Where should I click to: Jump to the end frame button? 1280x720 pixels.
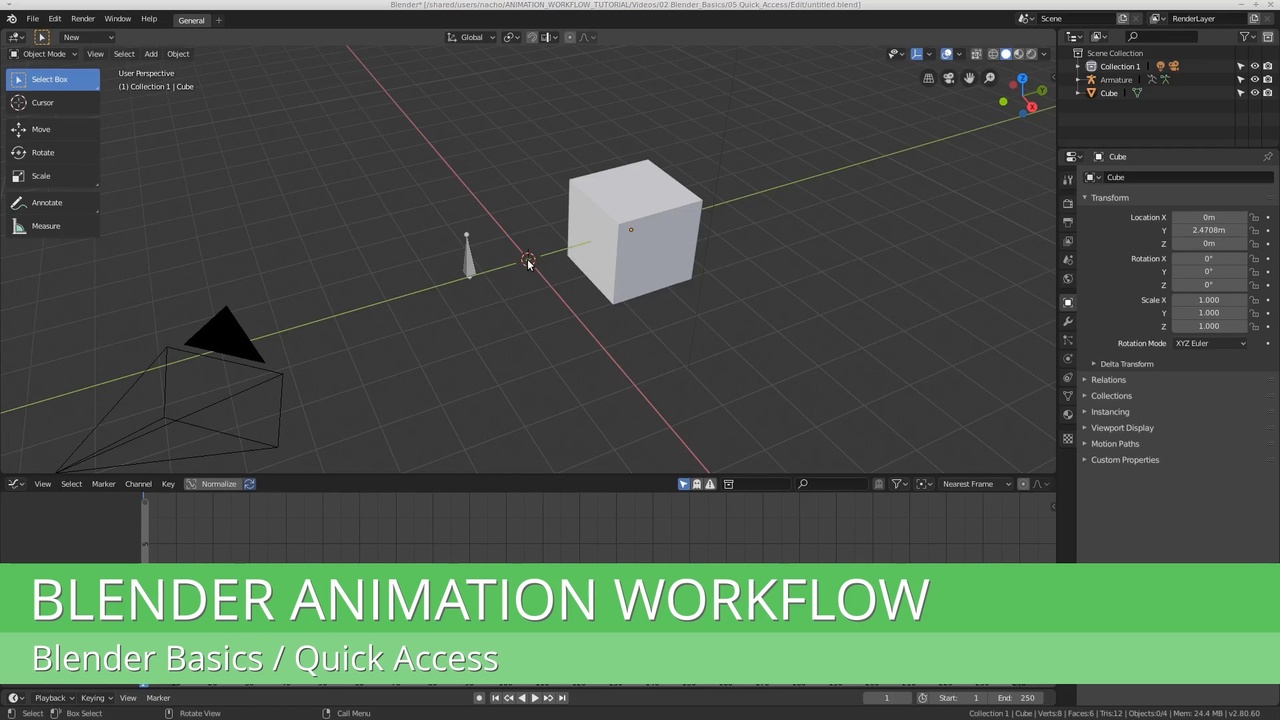tap(562, 698)
